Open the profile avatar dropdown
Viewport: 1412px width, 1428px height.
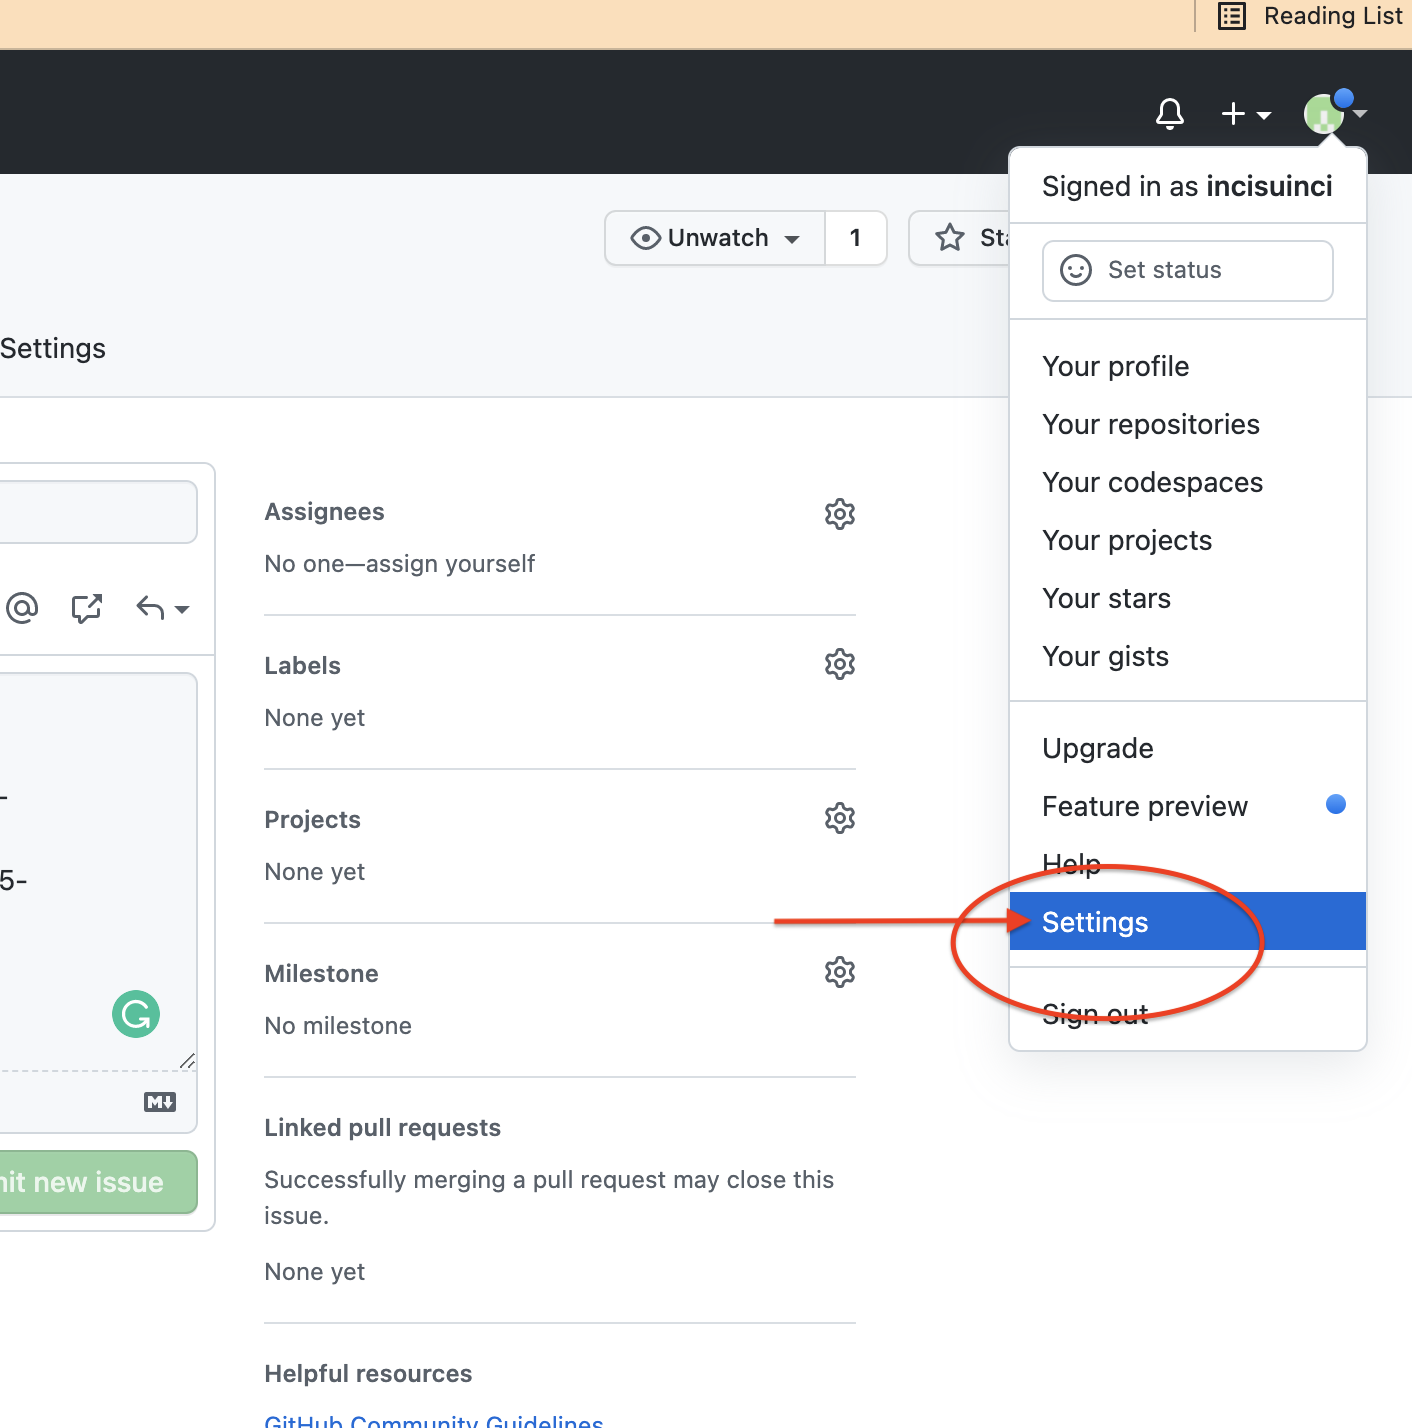(x=1327, y=113)
